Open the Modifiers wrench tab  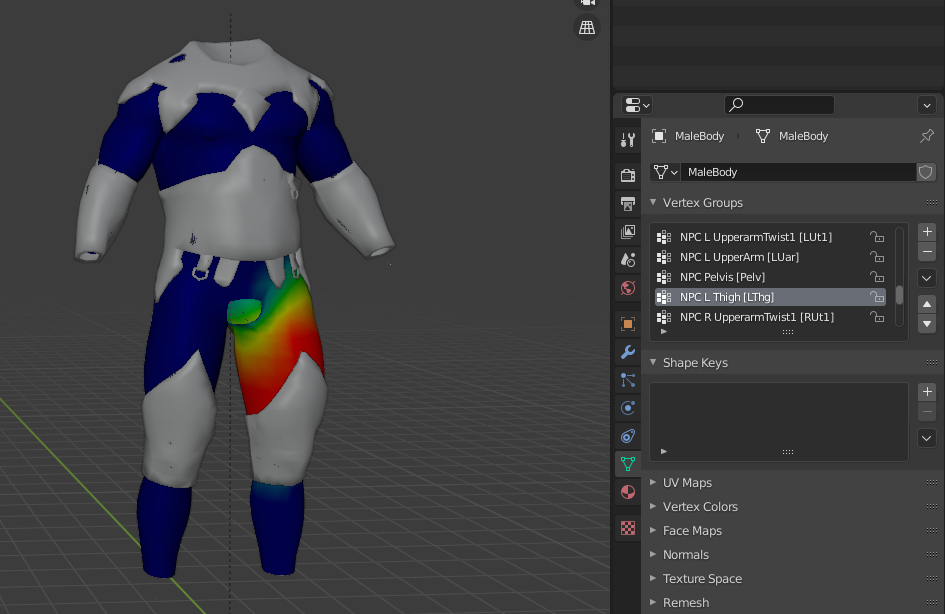(x=627, y=352)
